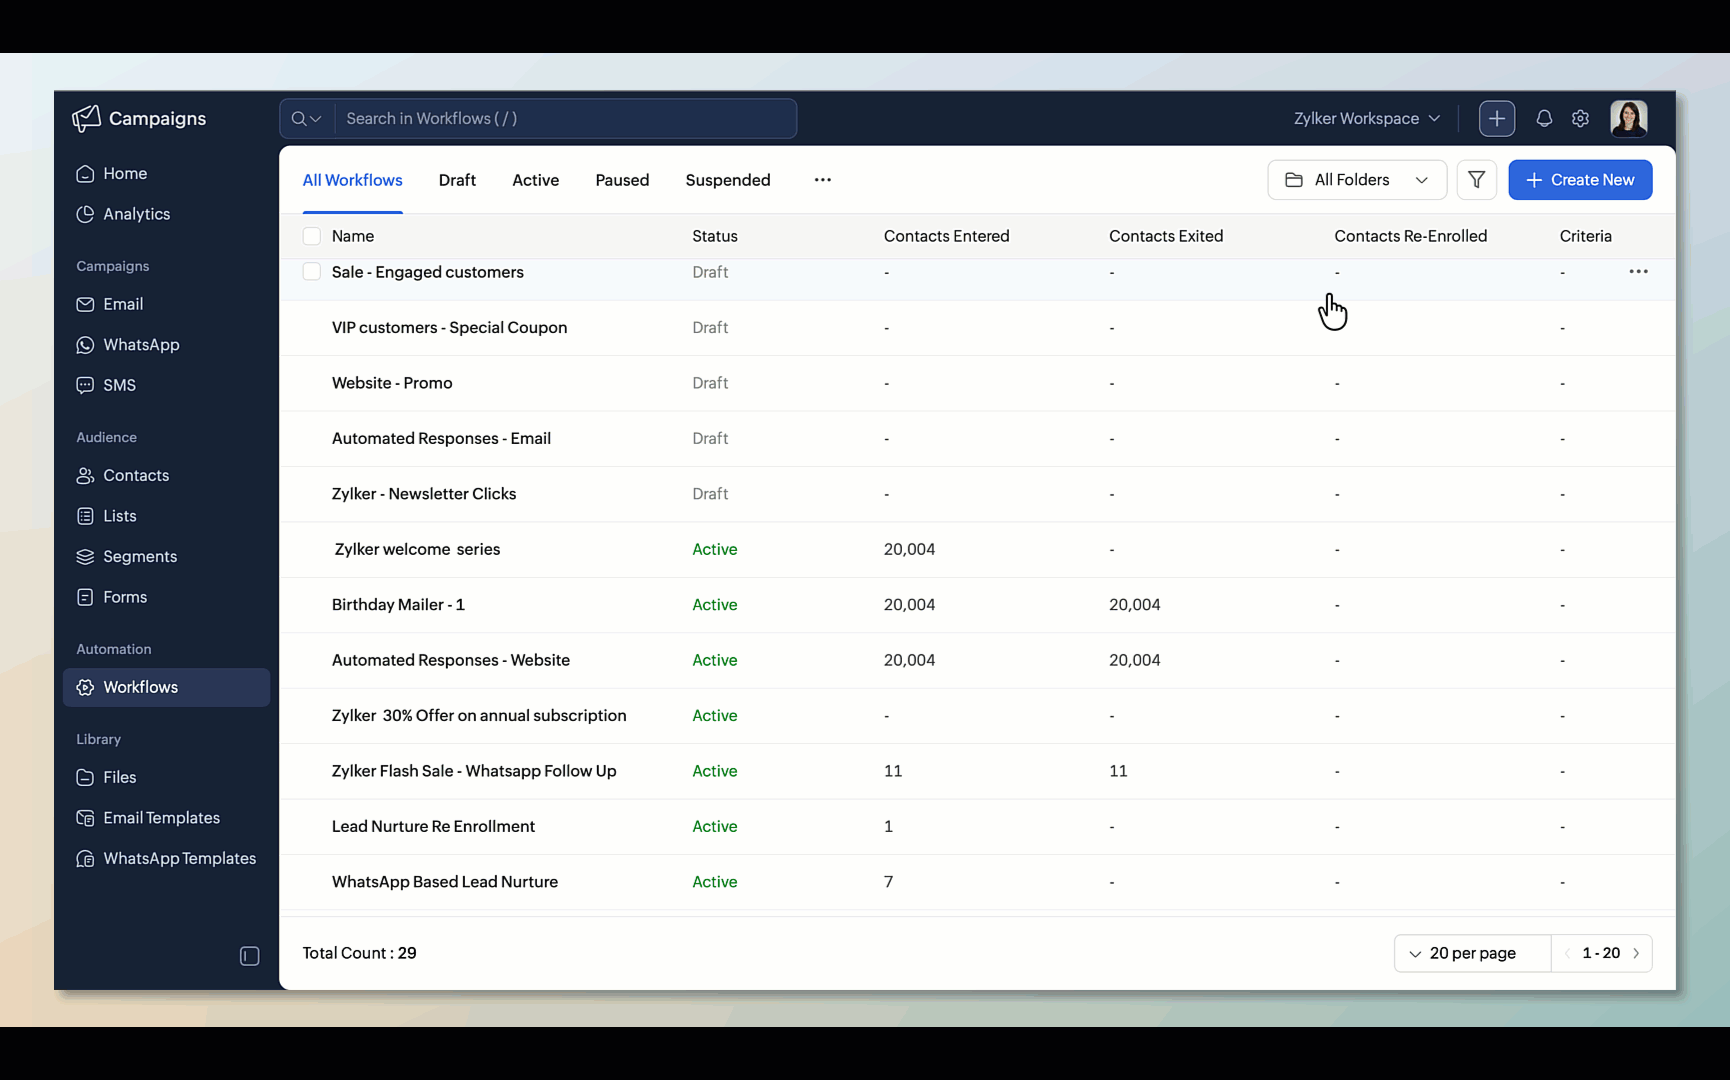Click the Home icon in sidebar
Screen dimensions: 1730x1080
(85, 174)
